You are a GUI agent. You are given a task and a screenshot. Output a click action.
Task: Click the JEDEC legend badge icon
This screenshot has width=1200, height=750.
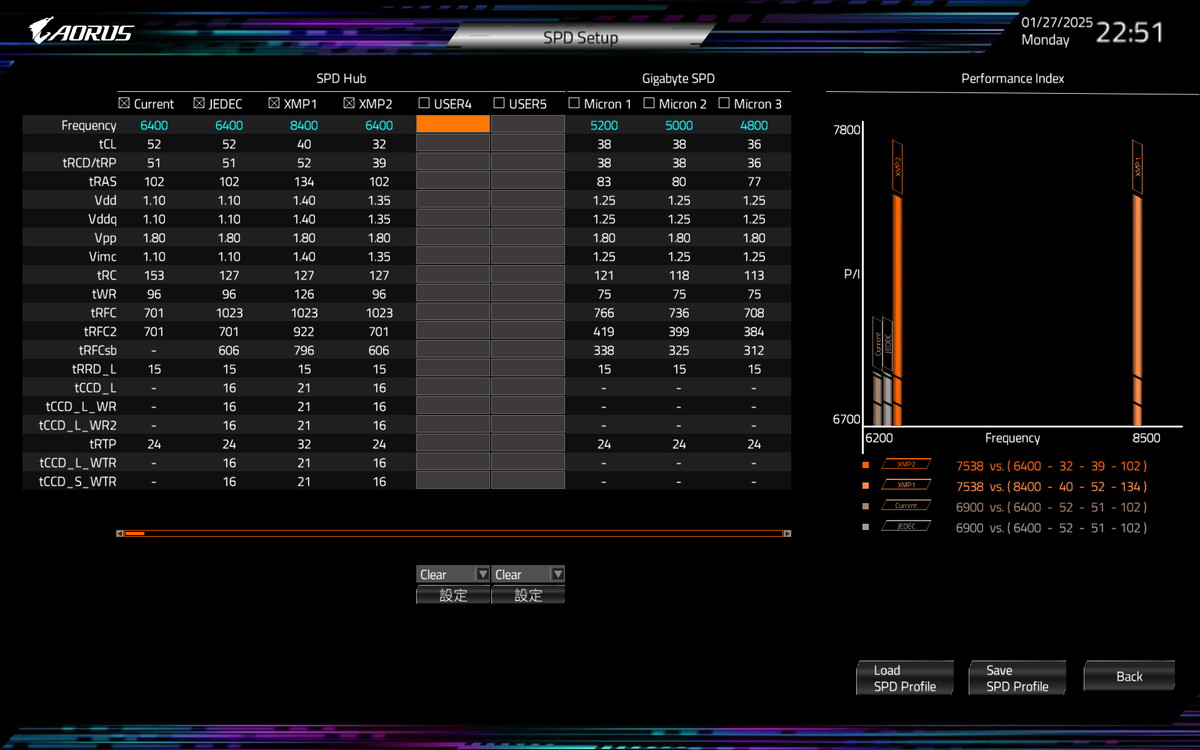(906, 526)
